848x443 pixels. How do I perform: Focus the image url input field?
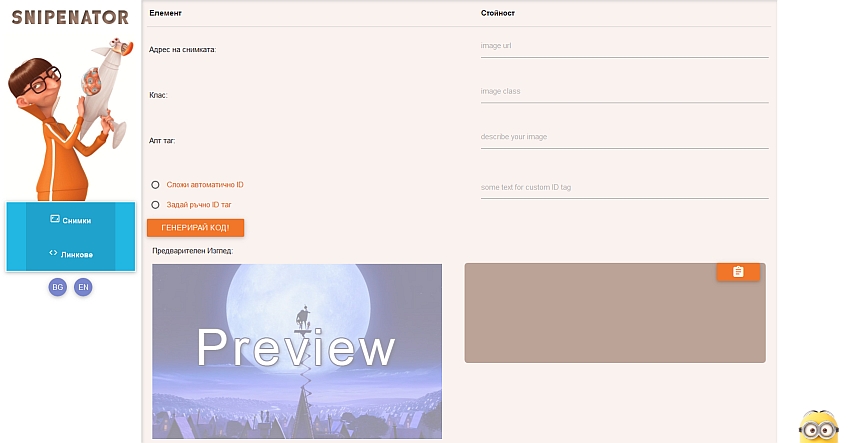(x=624, y=46)
